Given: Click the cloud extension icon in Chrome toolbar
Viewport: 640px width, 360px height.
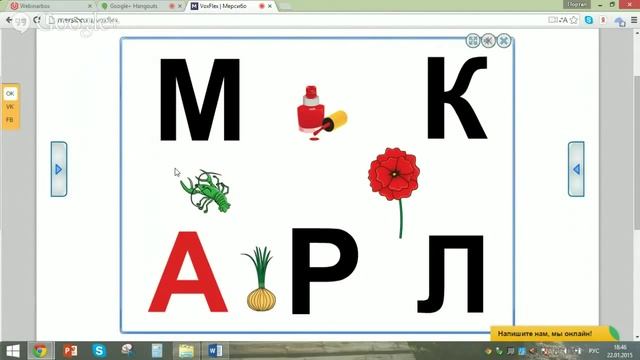Looking at the screenshot, I should click(x=620, y=21).
